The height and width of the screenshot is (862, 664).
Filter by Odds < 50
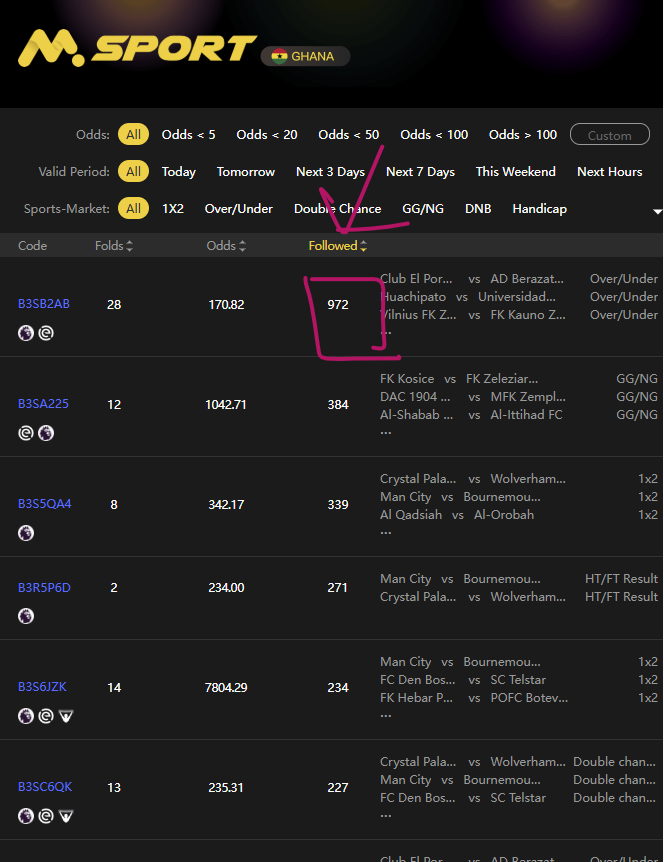coord(348,135)
